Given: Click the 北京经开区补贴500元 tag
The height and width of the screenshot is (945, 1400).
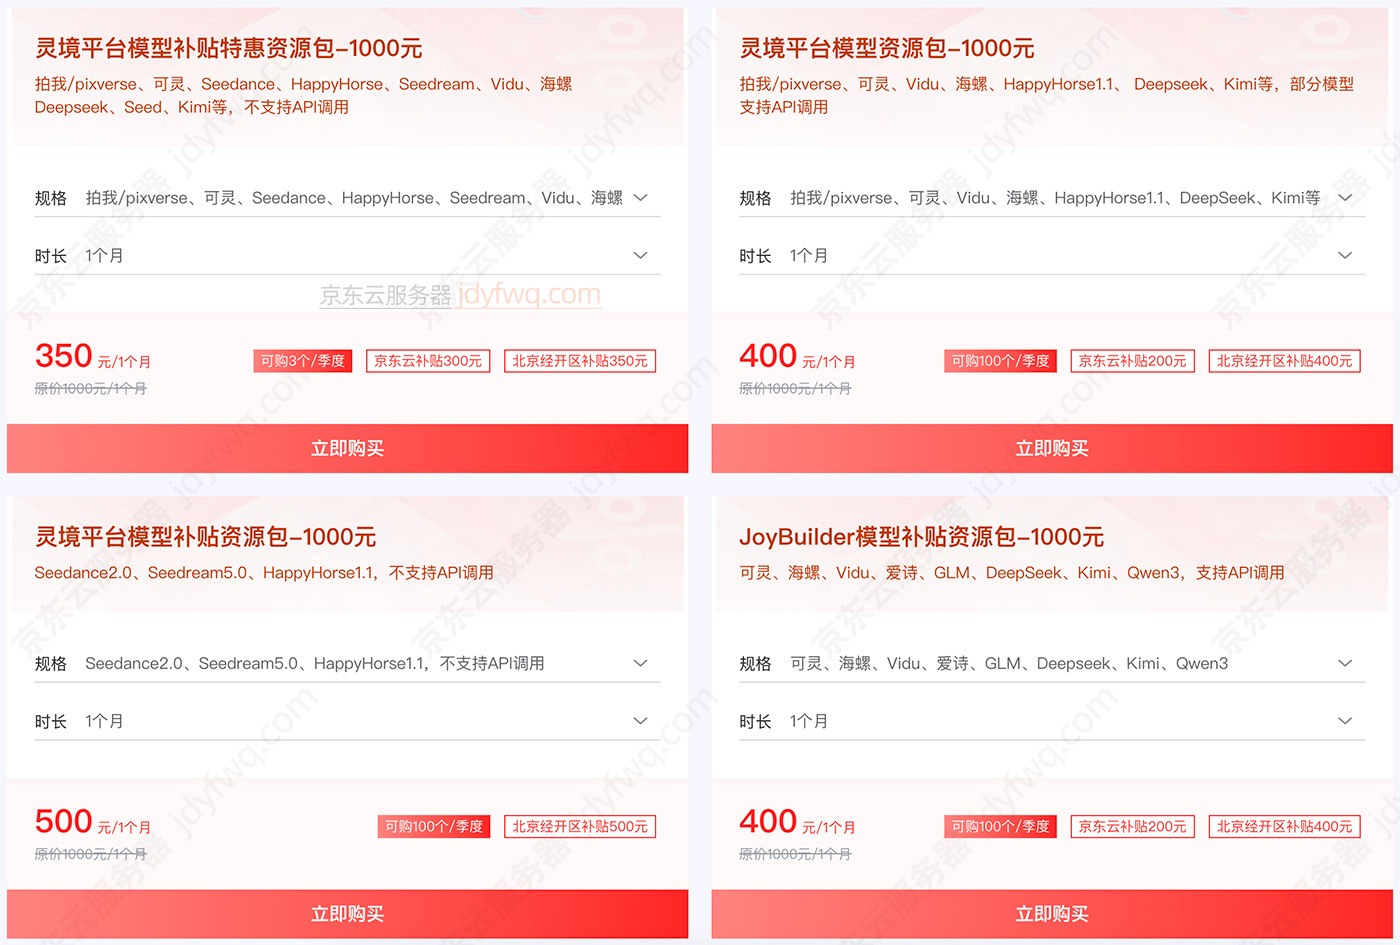Looking at the screenshot, I should (x=580, y=827).
